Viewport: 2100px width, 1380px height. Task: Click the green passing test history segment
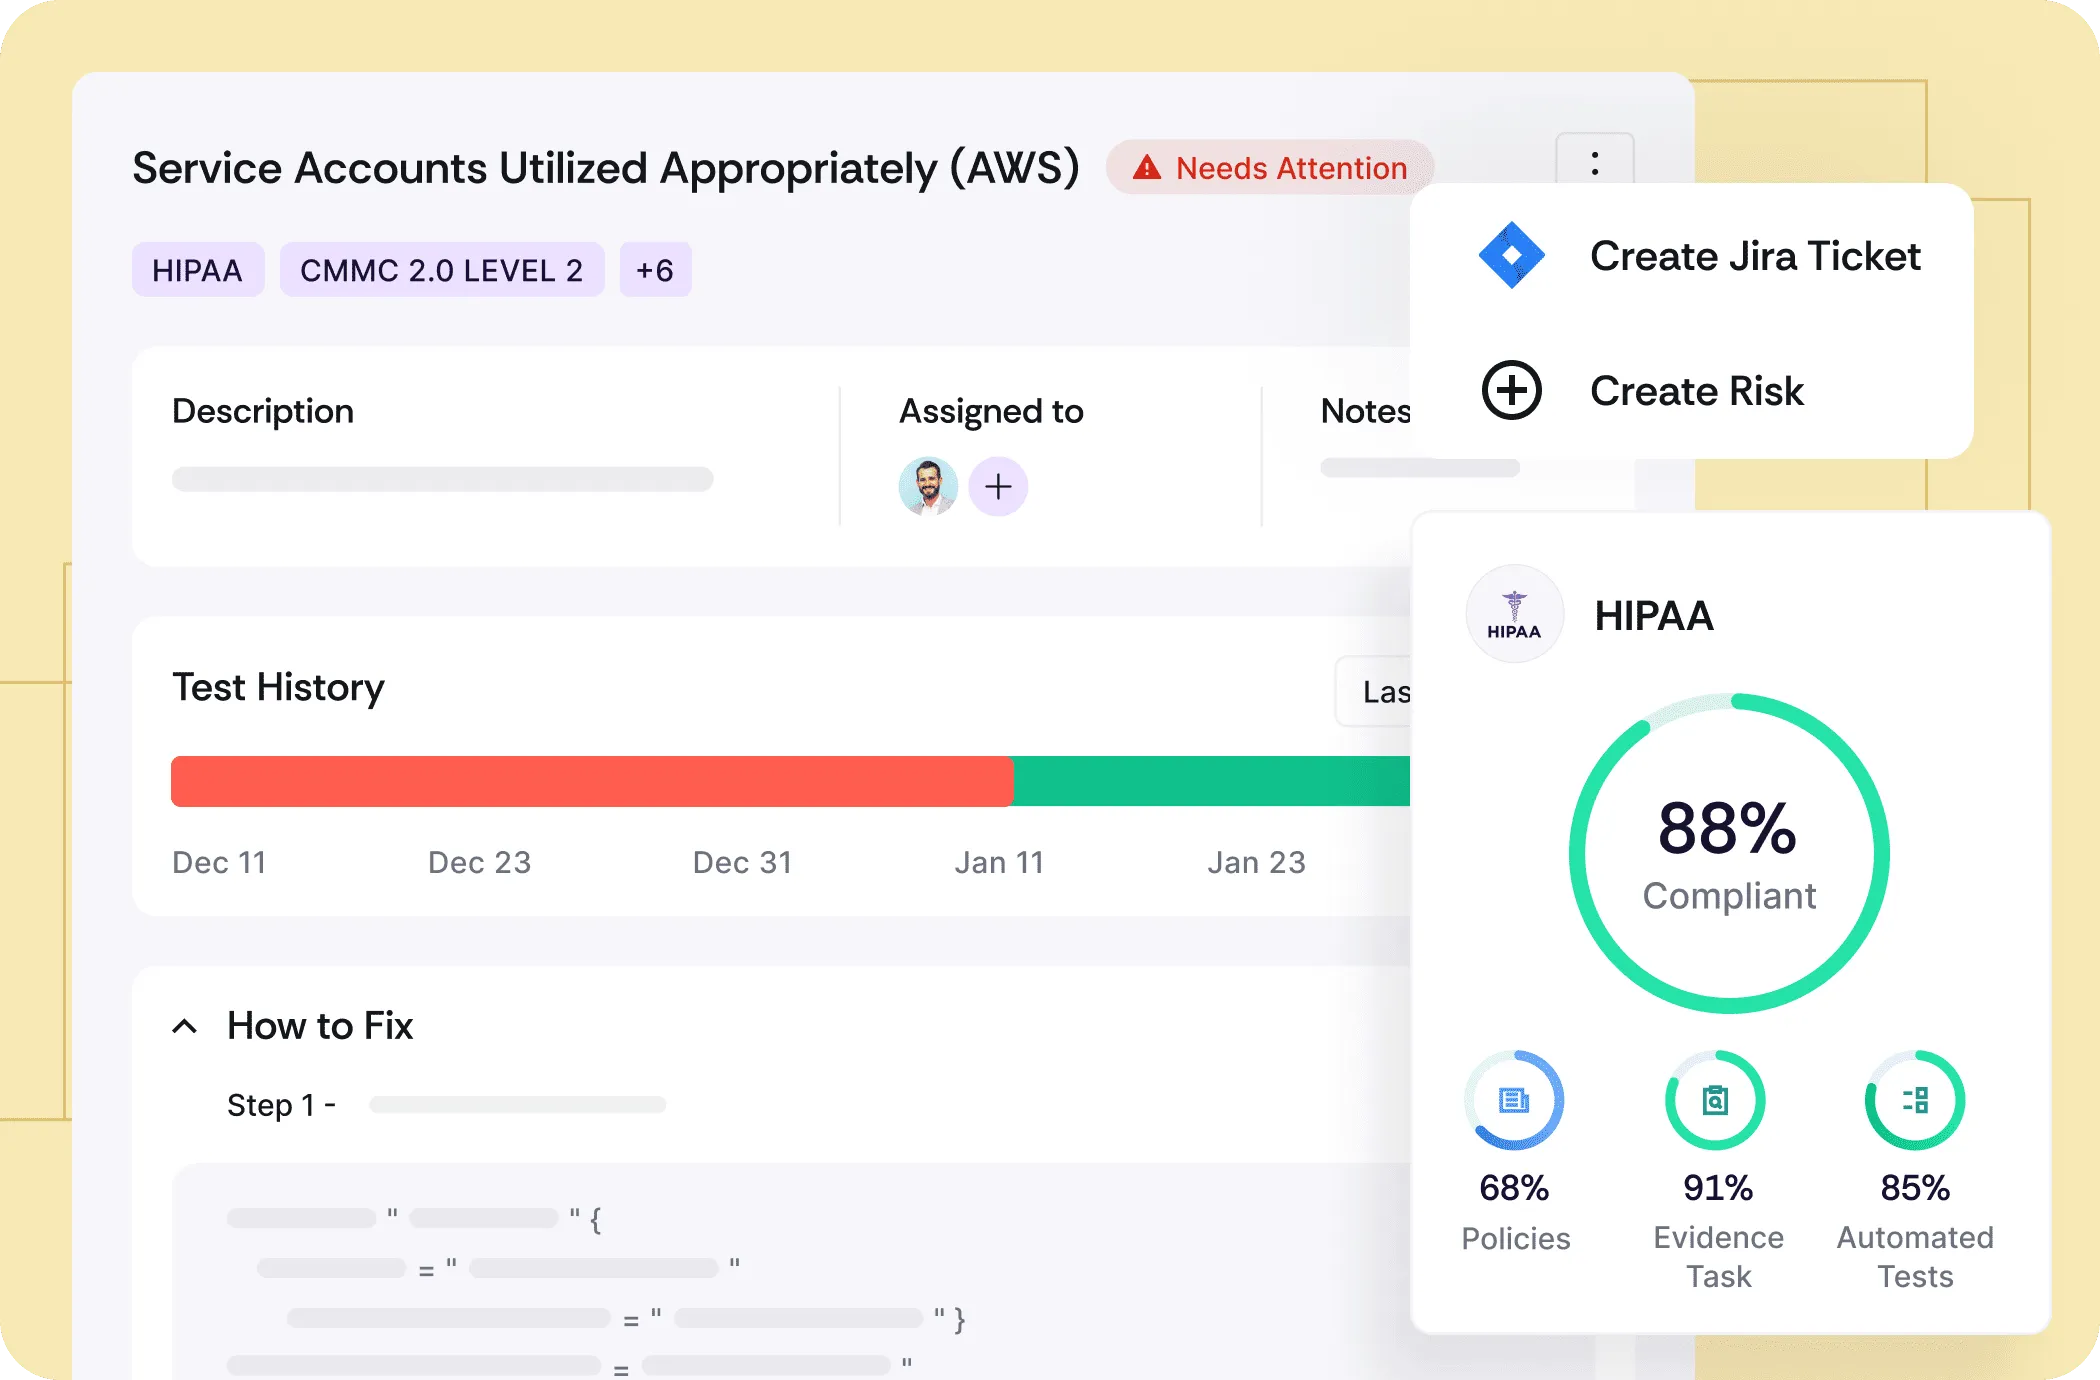1210,781
